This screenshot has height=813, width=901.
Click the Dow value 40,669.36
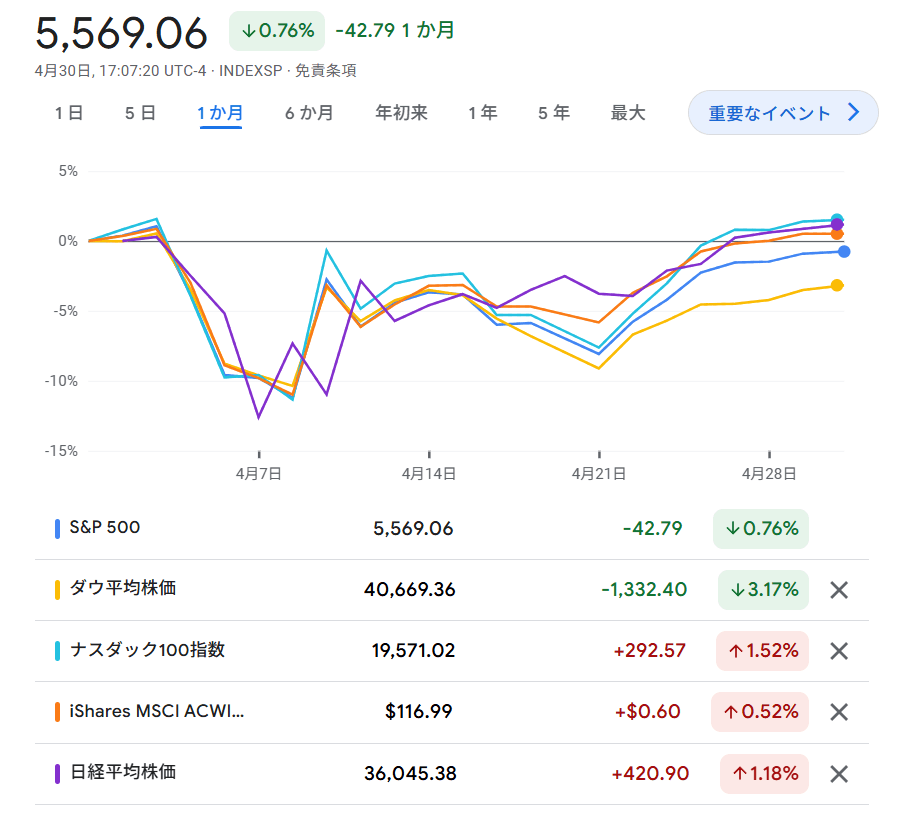[410, 589]
